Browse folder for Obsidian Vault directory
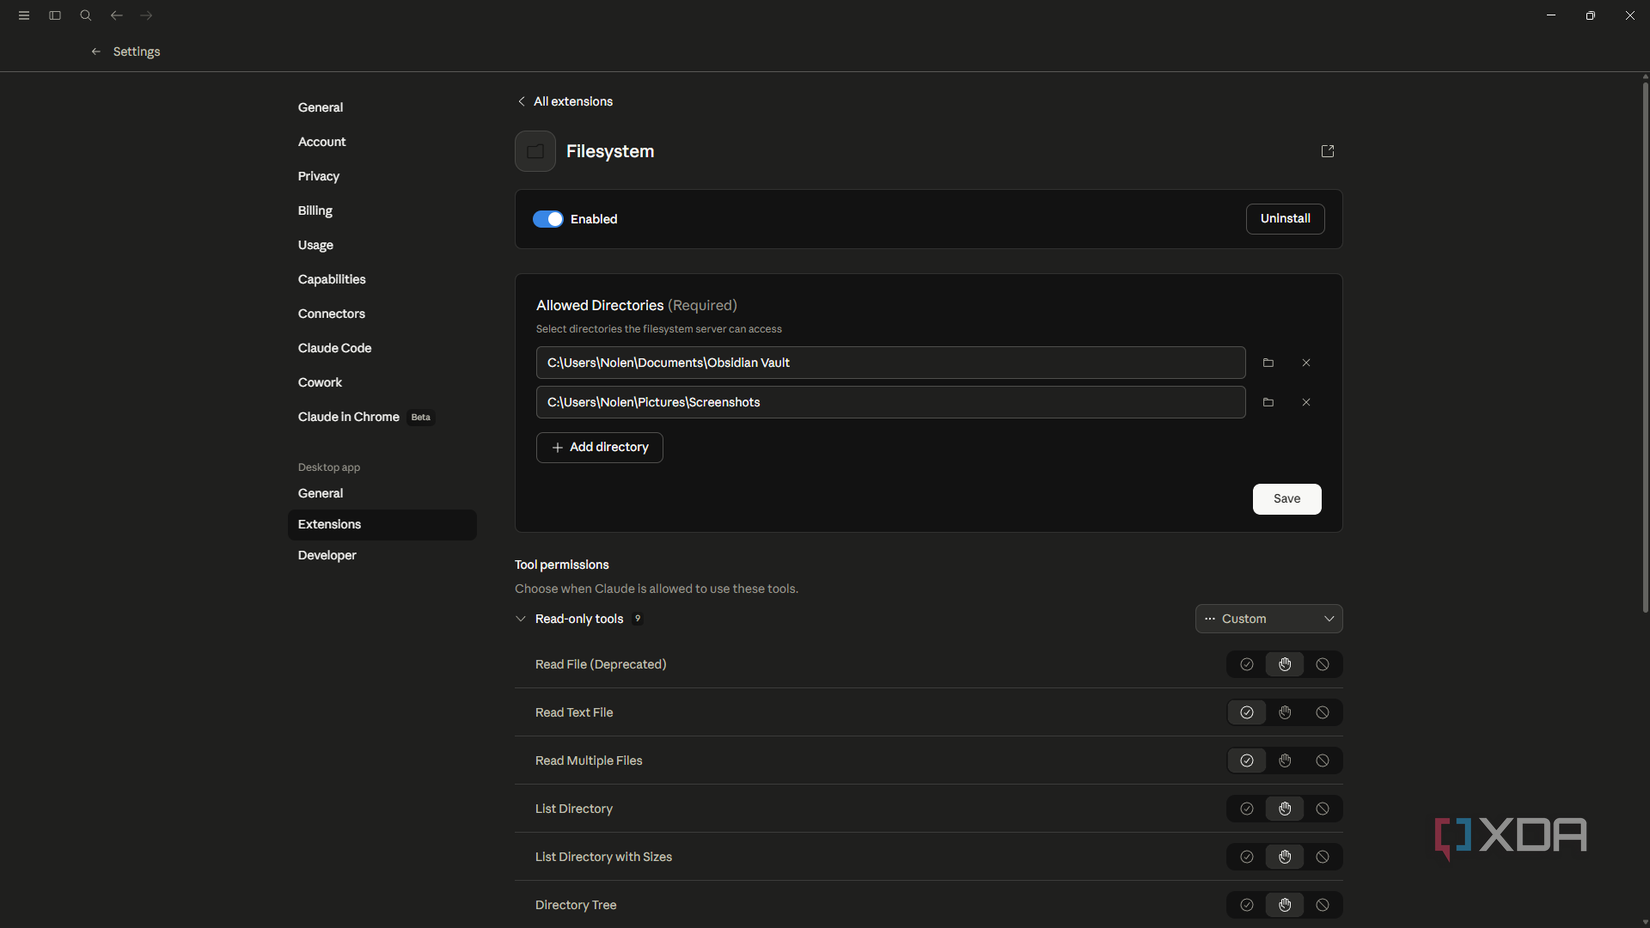 (x=1268, y=363)
